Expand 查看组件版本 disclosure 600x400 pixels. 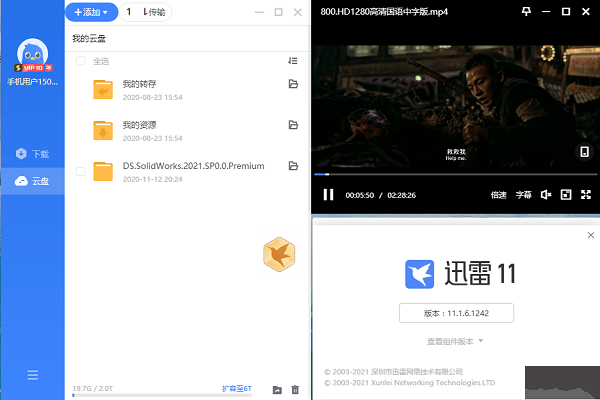(x=456, y=341)
